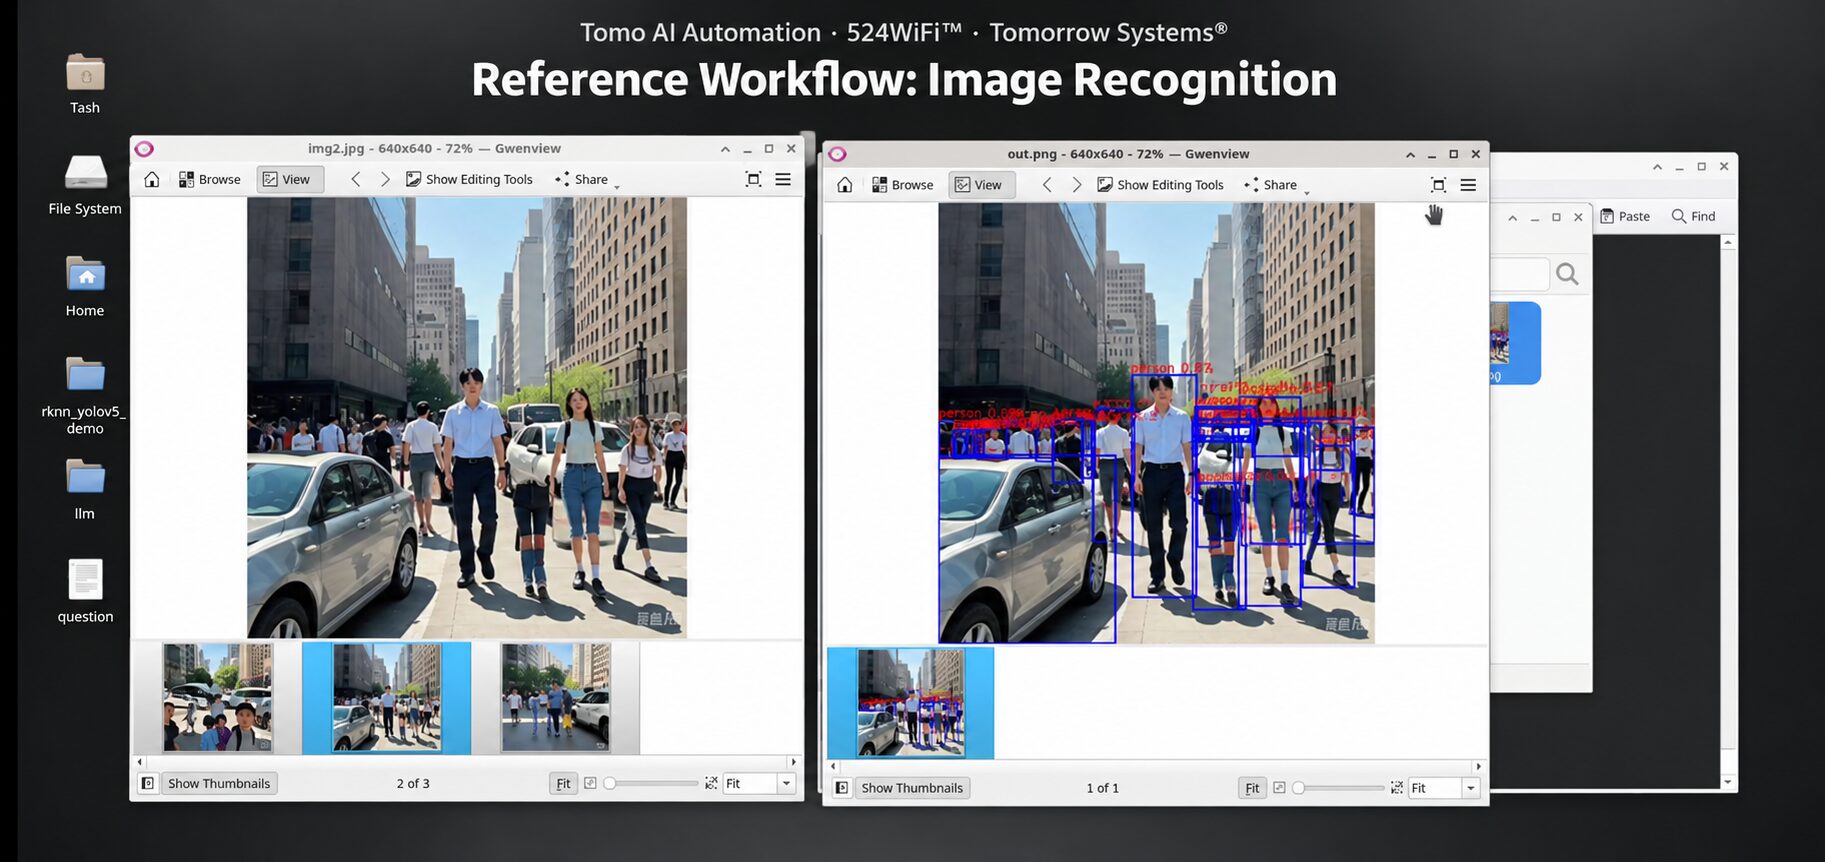Toggle the sidebar icon in the out.png status bar
Viewport: 1825px width, 862px height.
pos(842,788)
